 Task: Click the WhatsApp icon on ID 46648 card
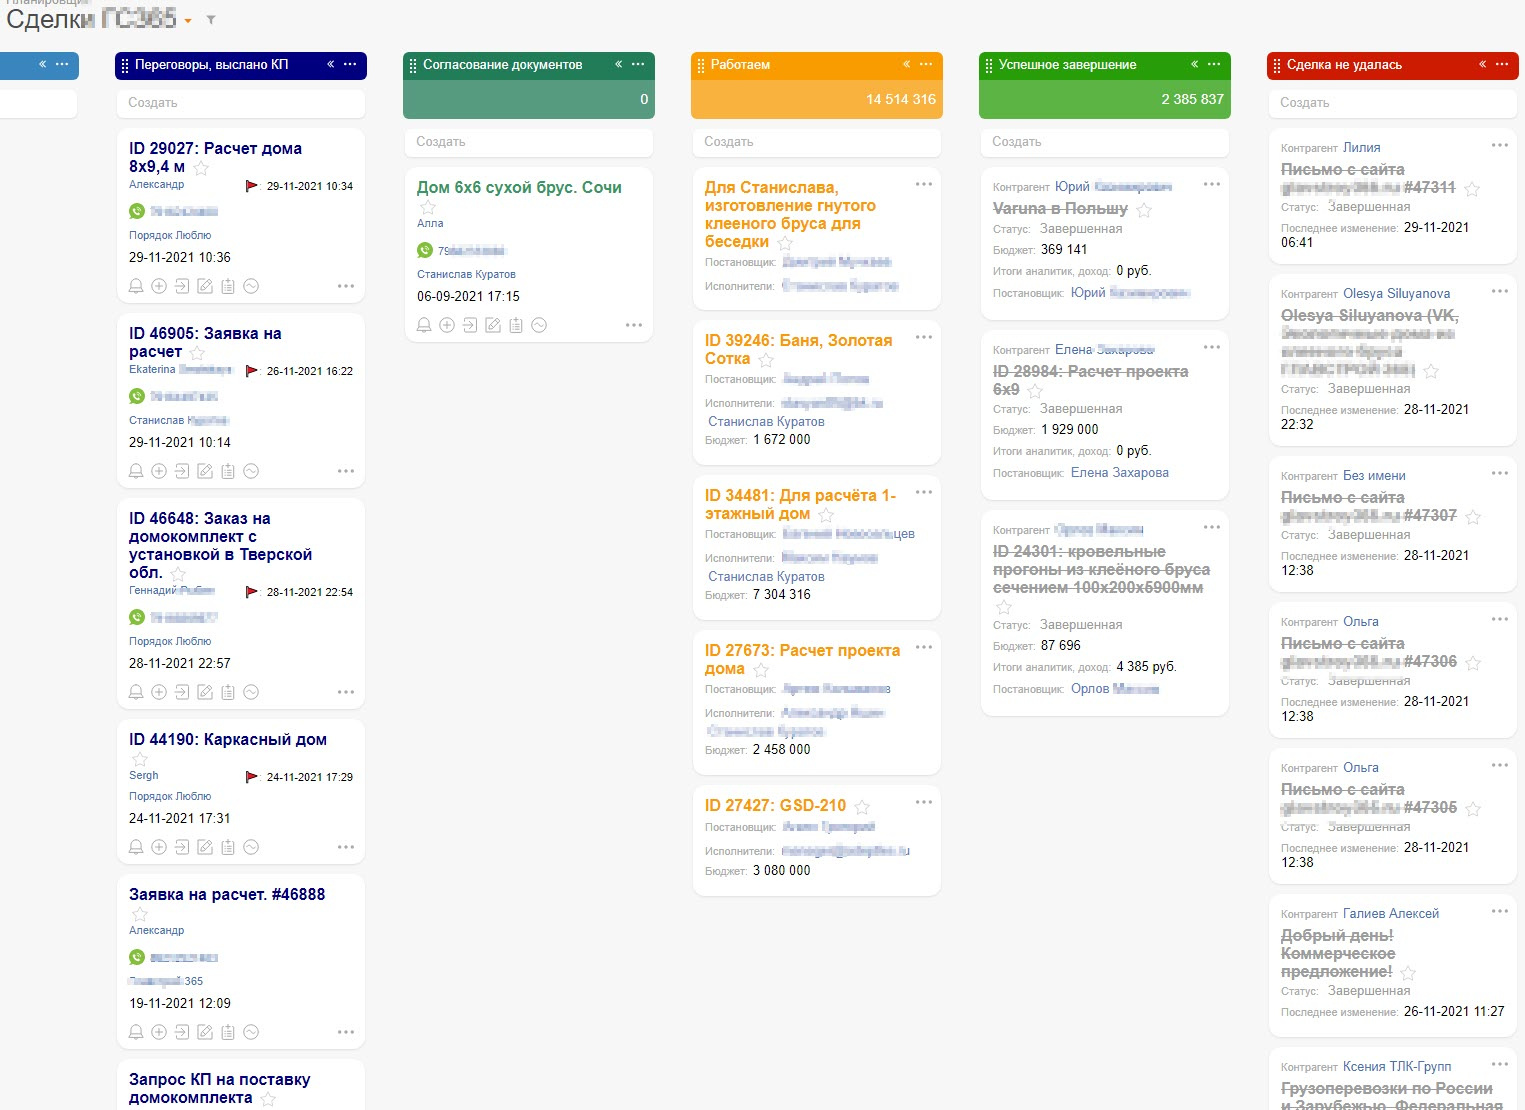pyautogui.click(x=137, y=617)
